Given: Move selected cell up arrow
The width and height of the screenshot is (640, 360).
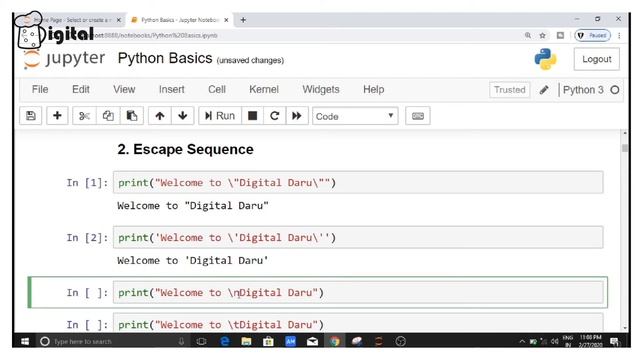Looking at the screenshot, I should tap(160, 116).
